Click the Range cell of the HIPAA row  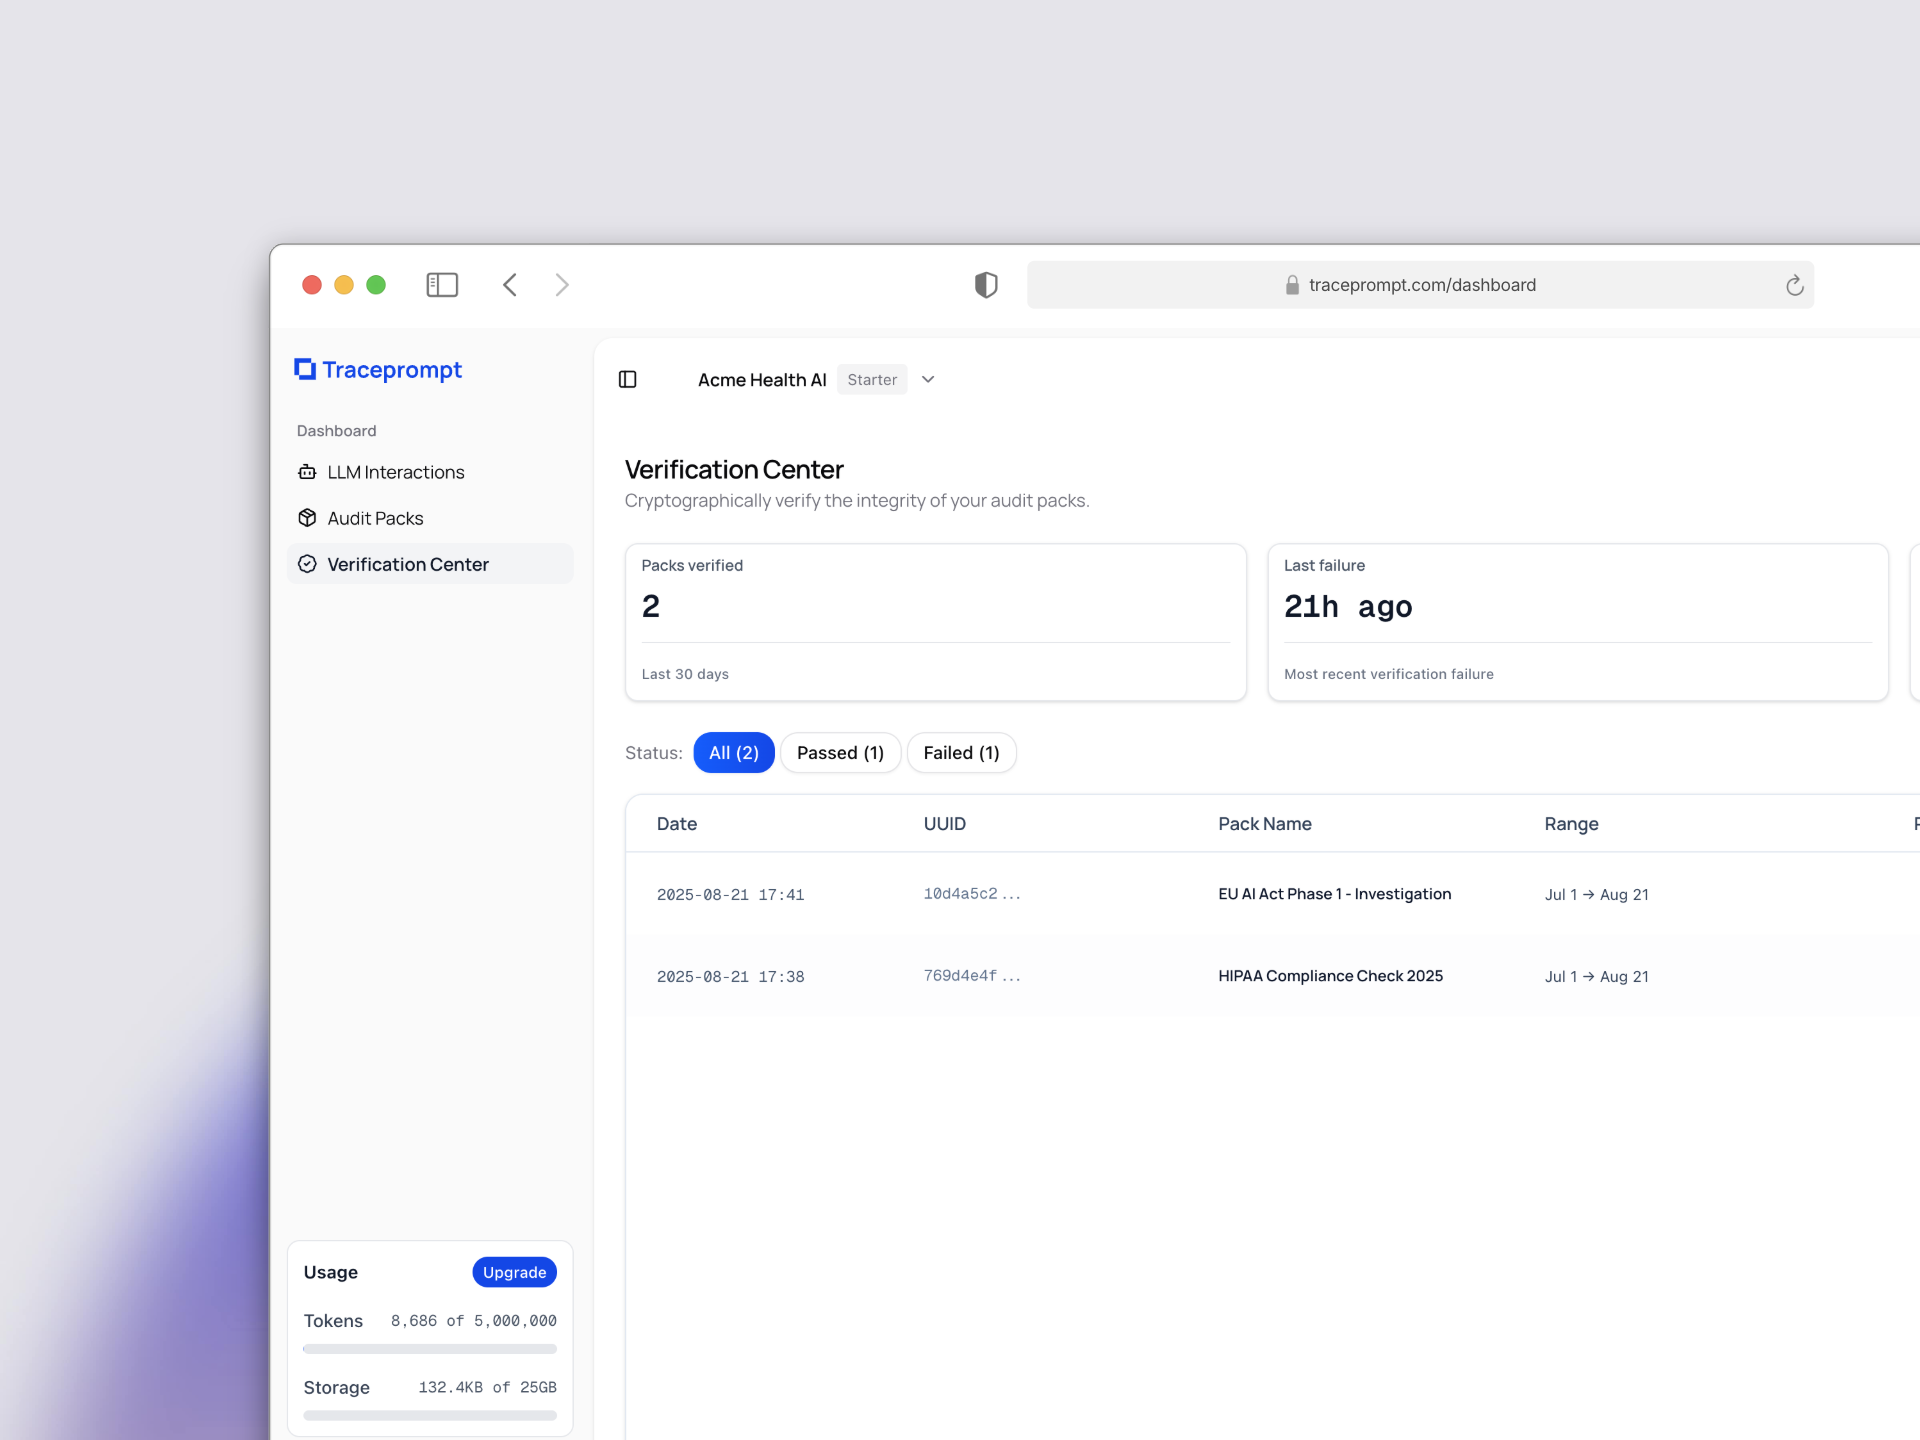pos(1597,977)
